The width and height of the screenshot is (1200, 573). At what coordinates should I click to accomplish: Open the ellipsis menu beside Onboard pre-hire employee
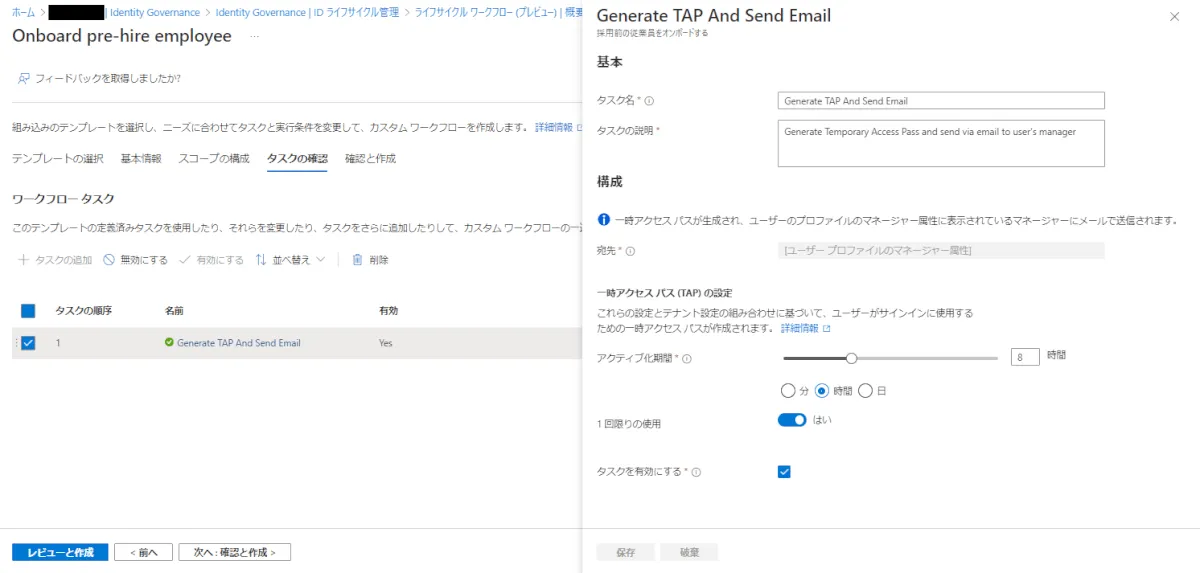pos(255,37)
